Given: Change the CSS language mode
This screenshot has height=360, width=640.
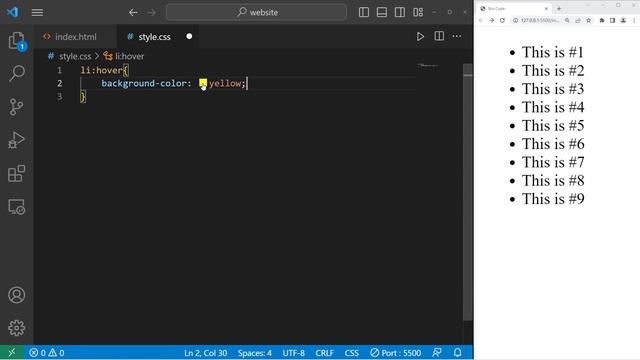Looking at the screenshot, I should click(x=351, y=353).
